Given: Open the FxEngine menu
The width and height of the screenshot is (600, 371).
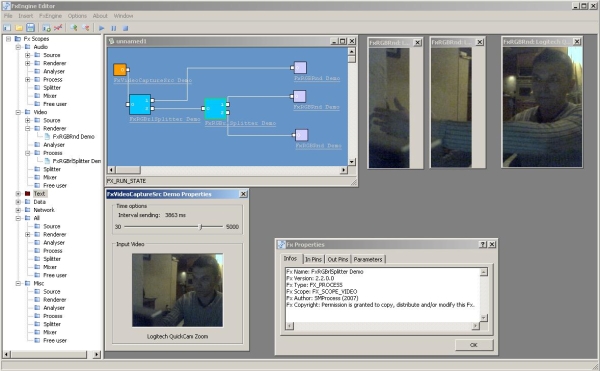Looking at the screenshot, I should [x=51, y=16].
